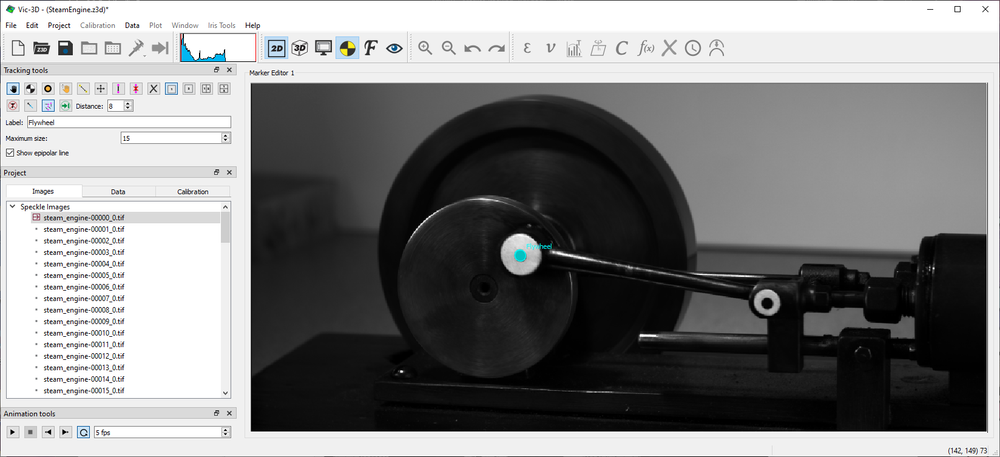1000x457 pixels.
Task: Switch to the Data tab in Project panel
Action: coord(118,191)
